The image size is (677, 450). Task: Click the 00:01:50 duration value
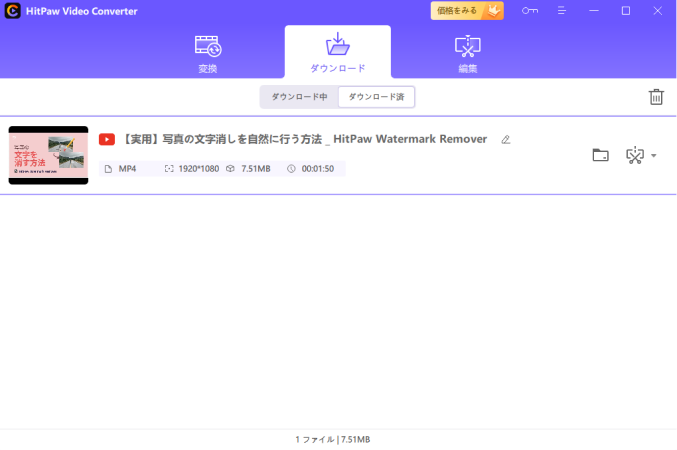point(317,169)
